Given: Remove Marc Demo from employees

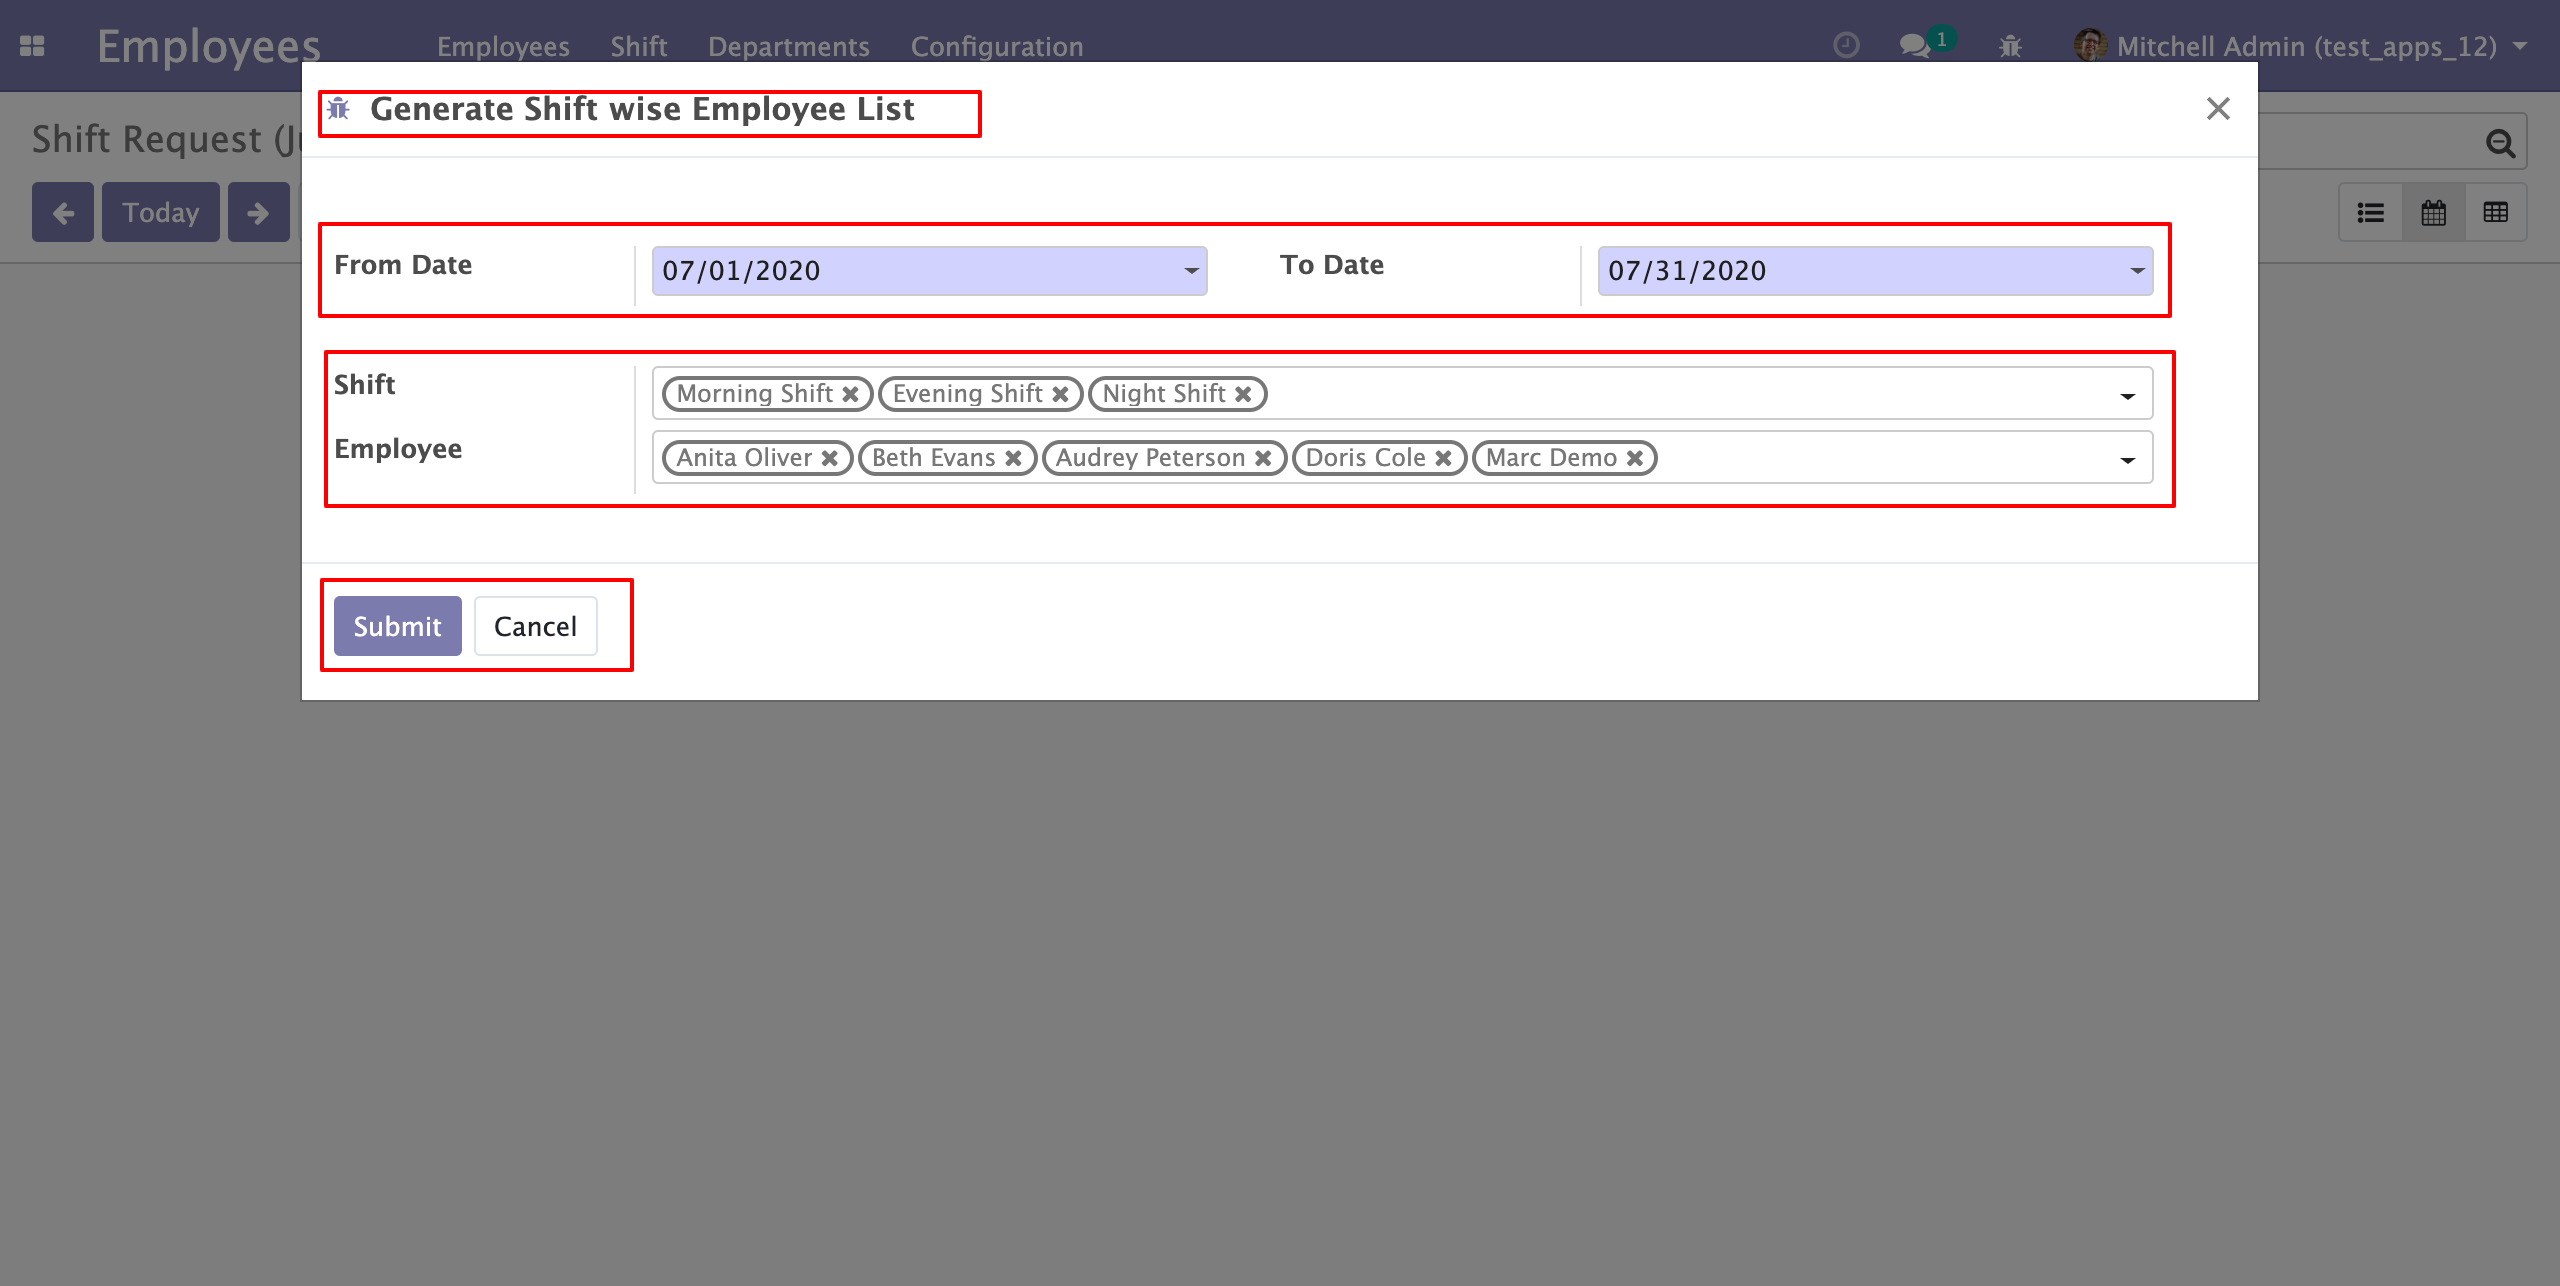Looking at the screenshot, I should 1636,458.
